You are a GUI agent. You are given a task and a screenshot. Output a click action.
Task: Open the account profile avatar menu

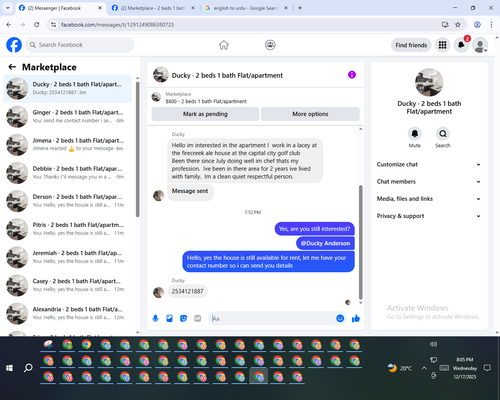[480, 45]
